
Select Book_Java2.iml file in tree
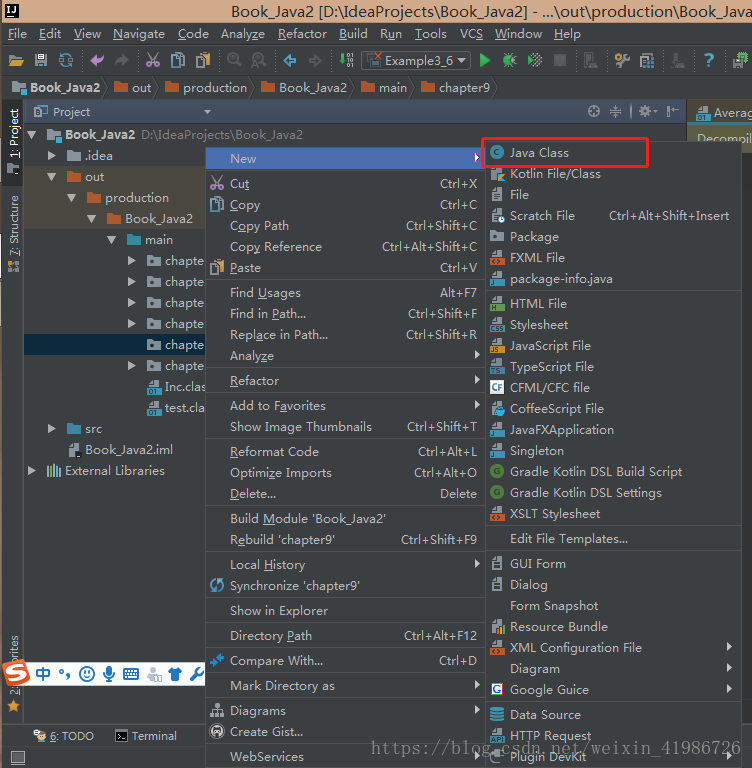(121, 450)
